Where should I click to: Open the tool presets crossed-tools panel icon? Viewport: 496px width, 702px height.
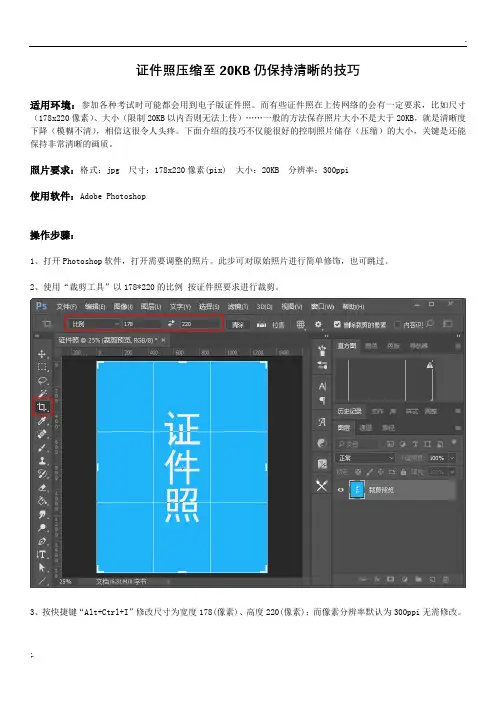click(x=322, y=486)
